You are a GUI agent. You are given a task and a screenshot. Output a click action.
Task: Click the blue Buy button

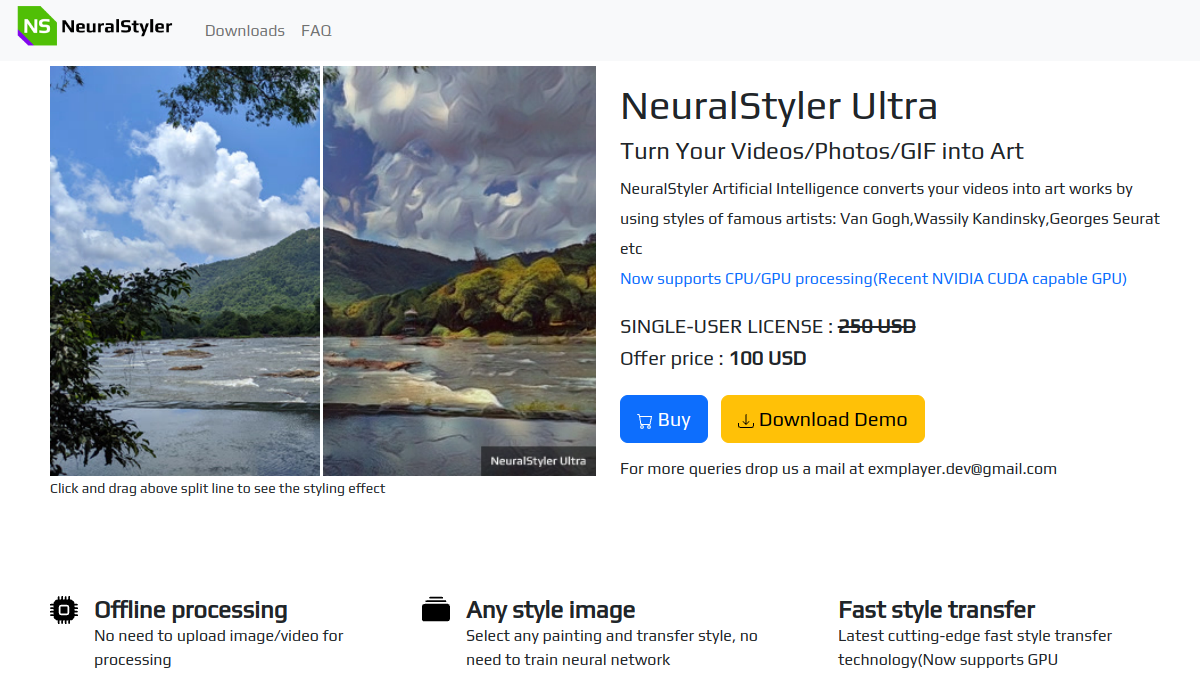(x=664, y=419)
